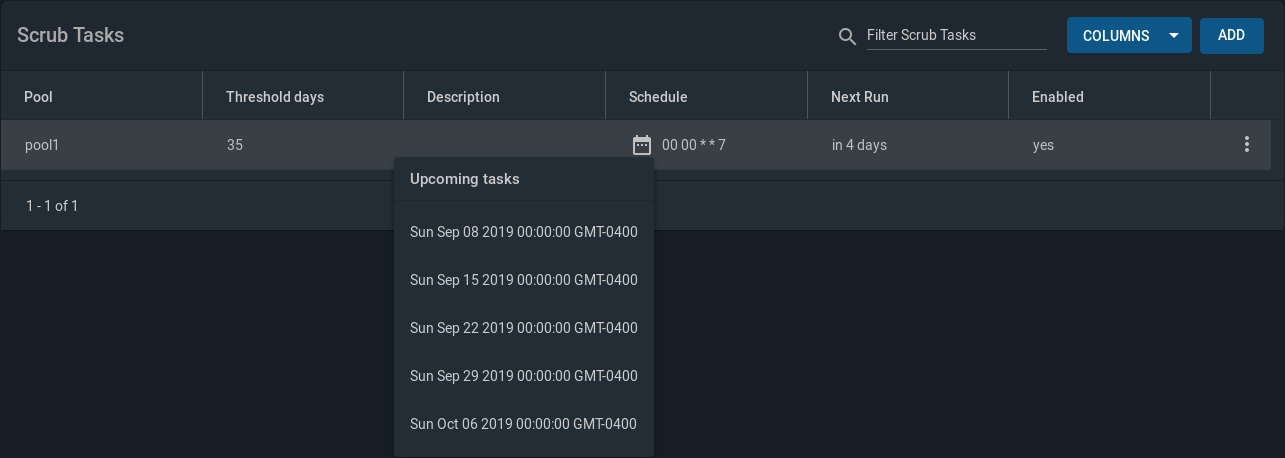This screenshot has height=458, width=1285.
Task: Pick the Sun Sep 29 2019 entry
Action: (523, 376)
